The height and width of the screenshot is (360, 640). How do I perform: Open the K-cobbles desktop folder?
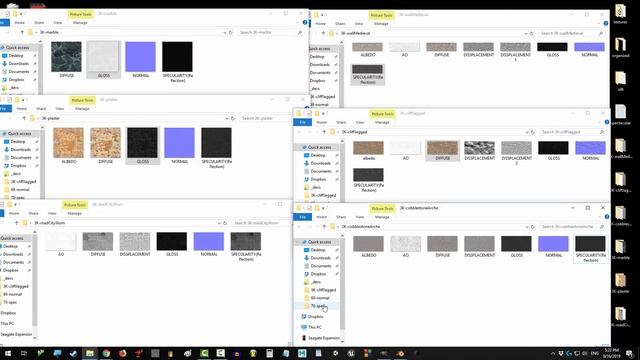(620, 216)
